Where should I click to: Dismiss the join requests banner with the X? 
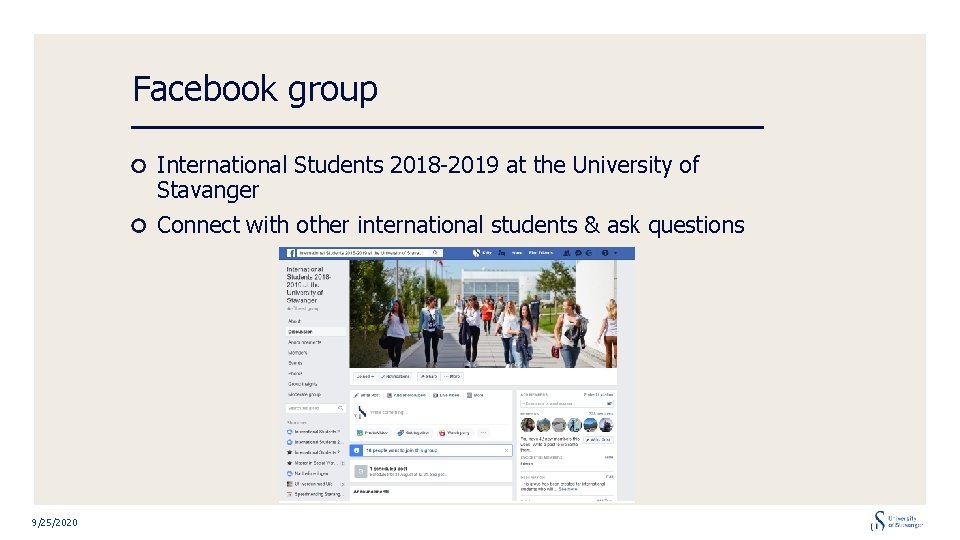pyautogui.click(x=506, y=451)
